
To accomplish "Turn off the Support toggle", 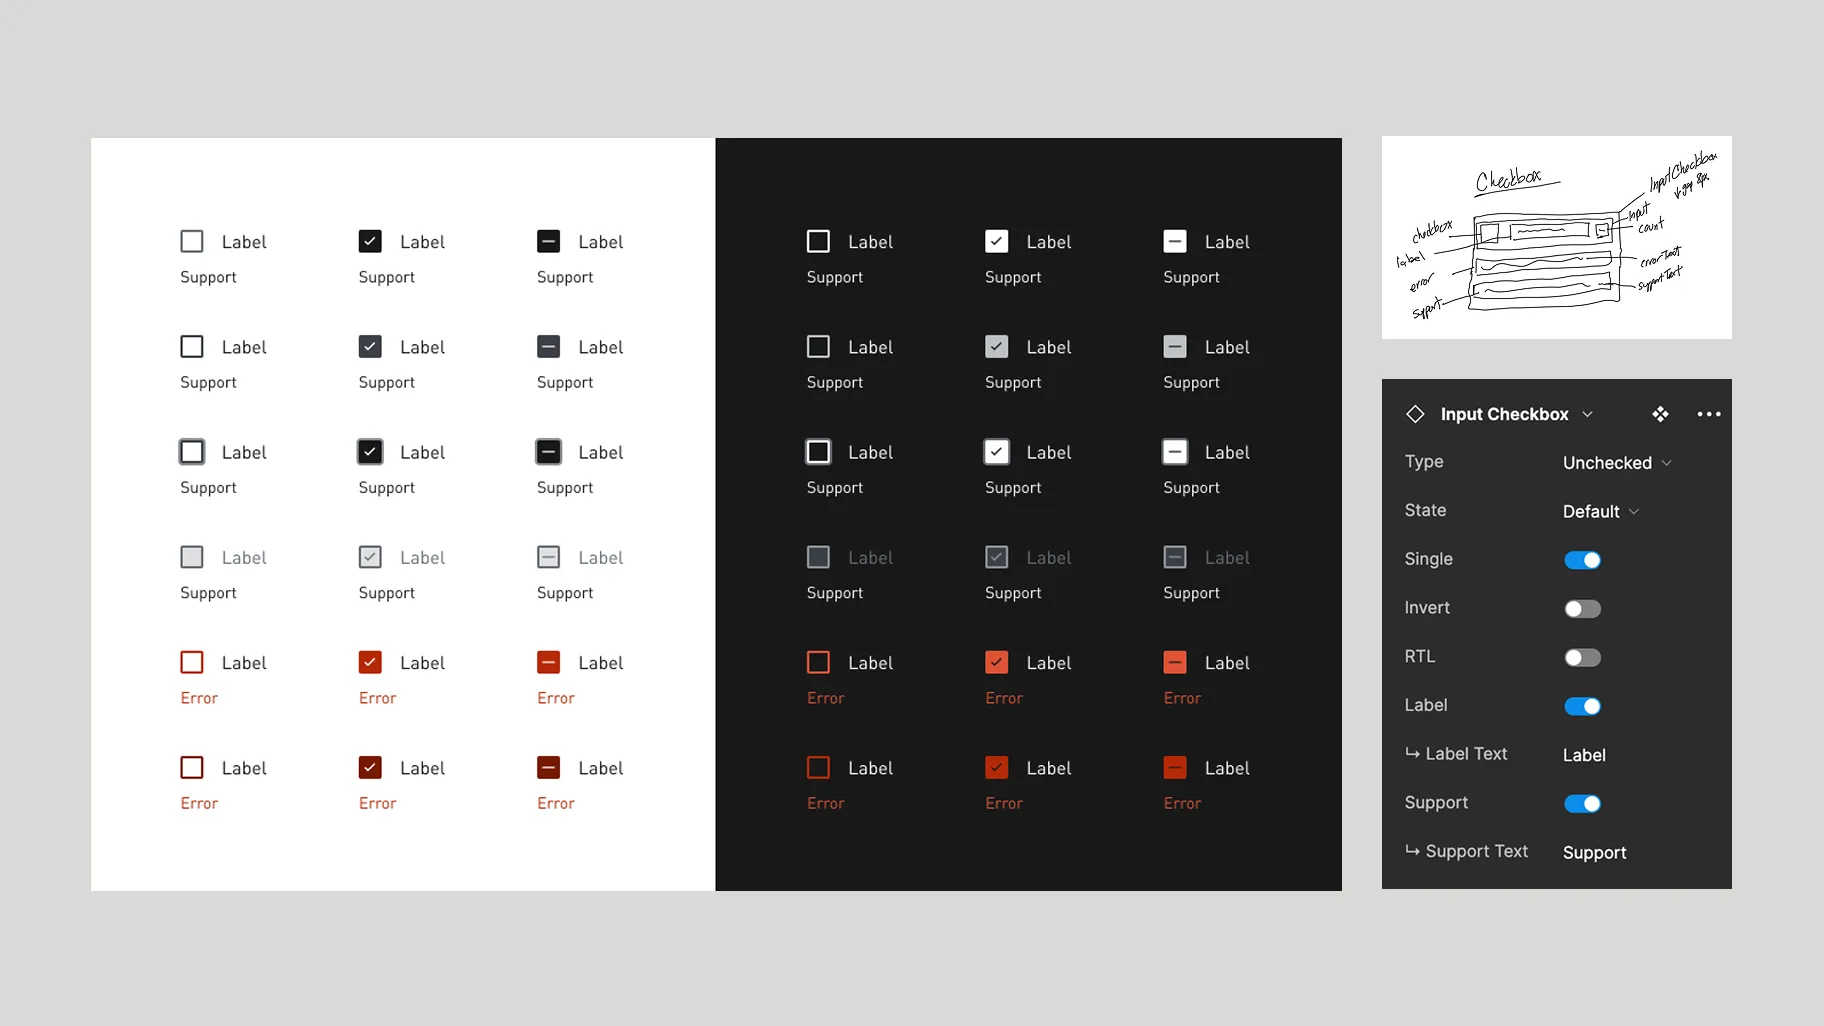I will 1582,803.
